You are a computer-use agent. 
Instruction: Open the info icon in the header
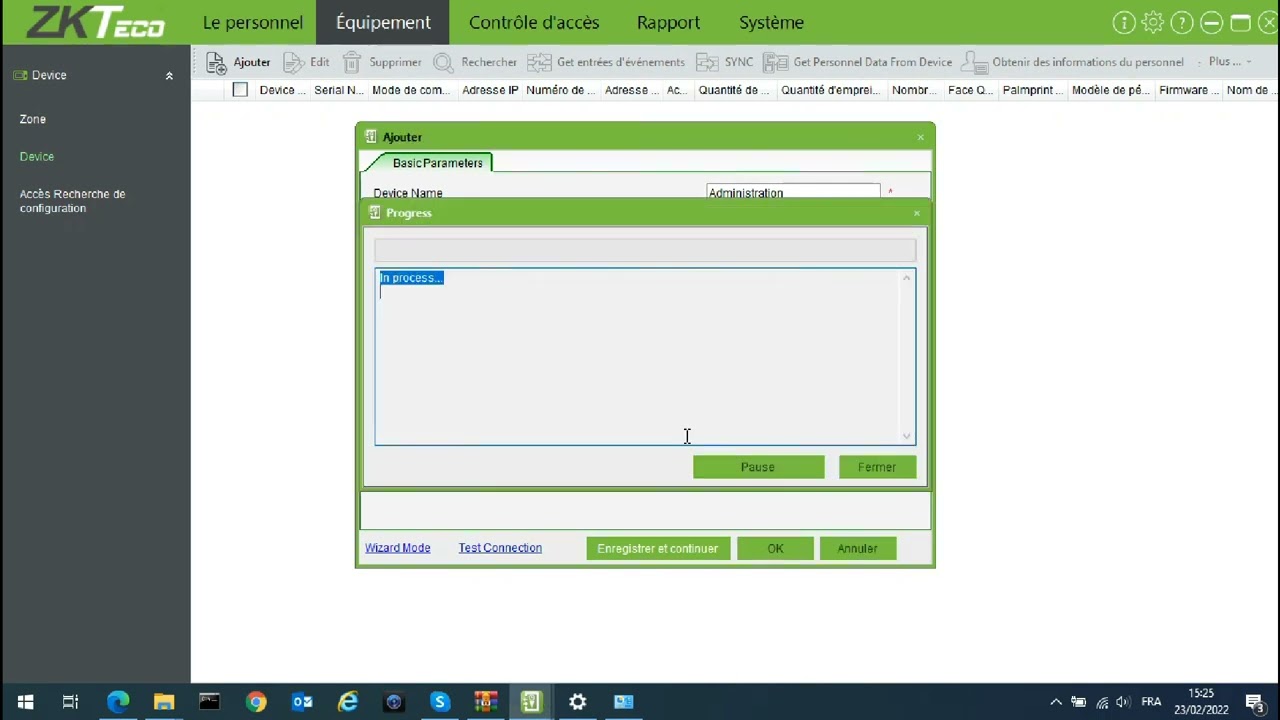[x=1124, y=22]
